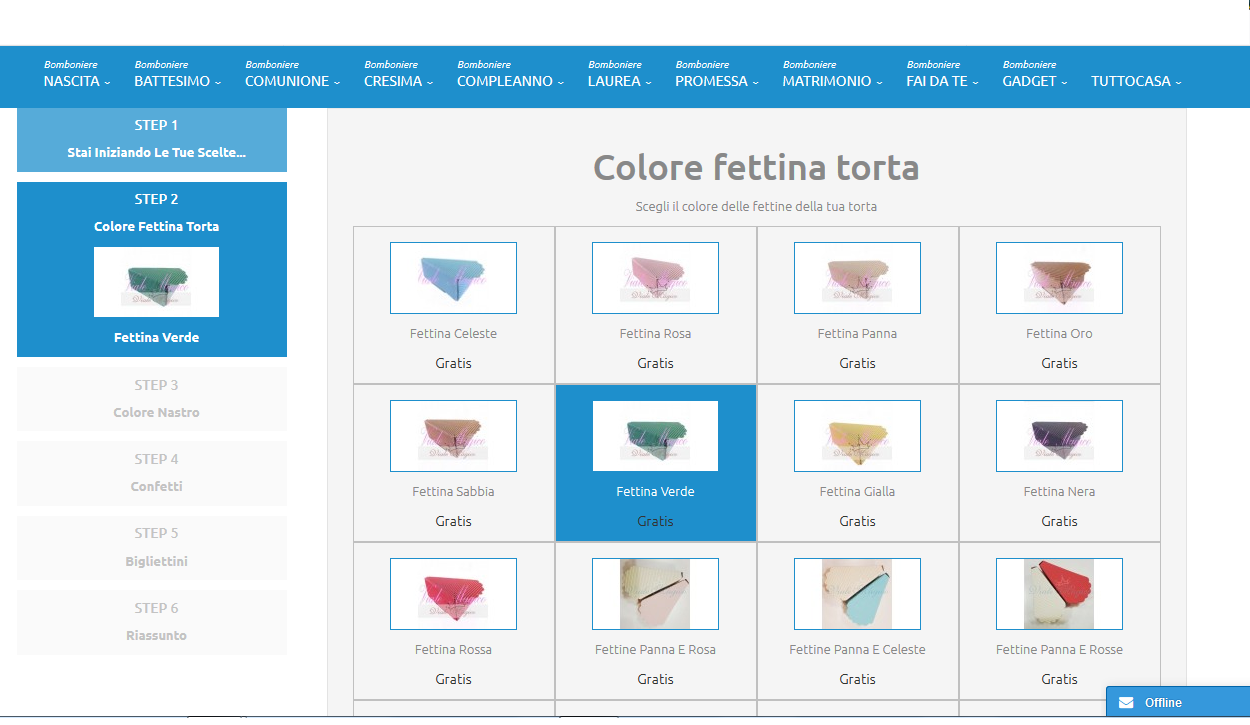Go back to Step 1 Stai Iniziando
Screen dimensions: 1250x725
(x=152, y=139)
